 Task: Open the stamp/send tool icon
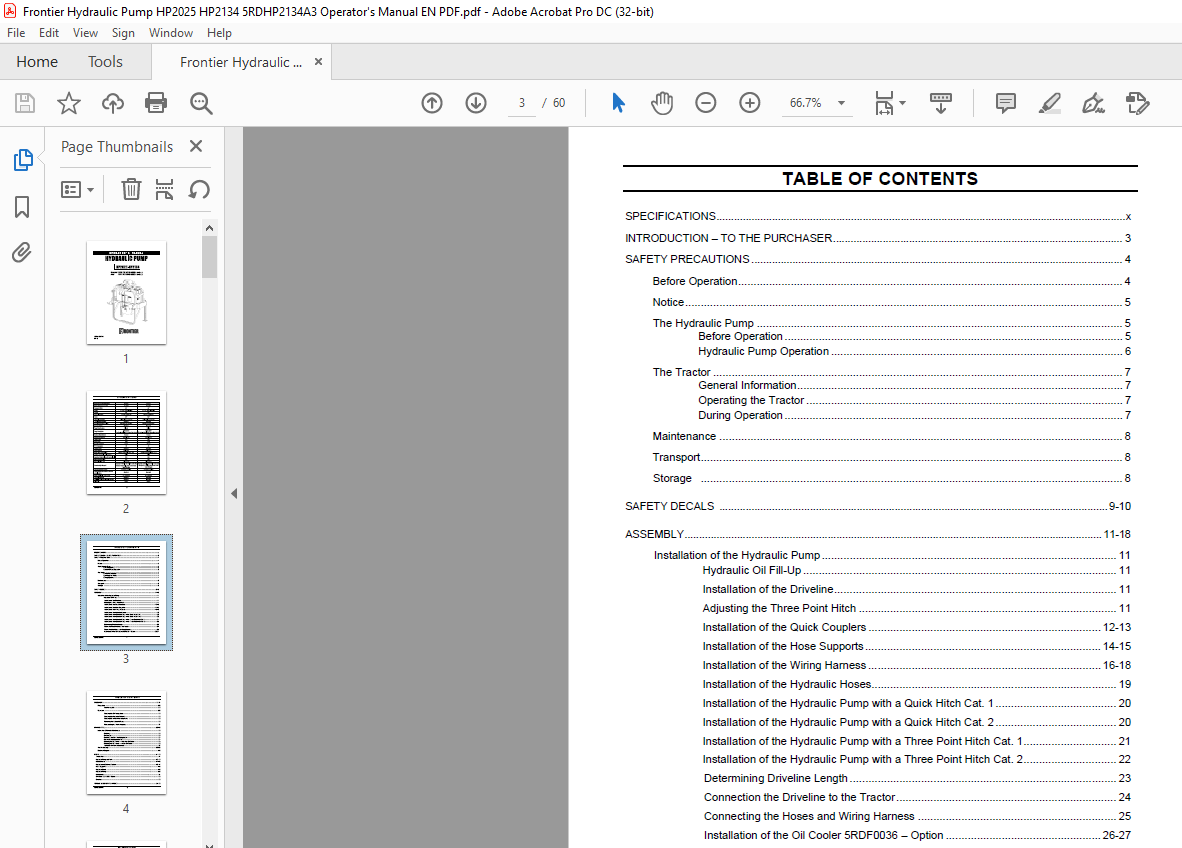click(1137, 103)
